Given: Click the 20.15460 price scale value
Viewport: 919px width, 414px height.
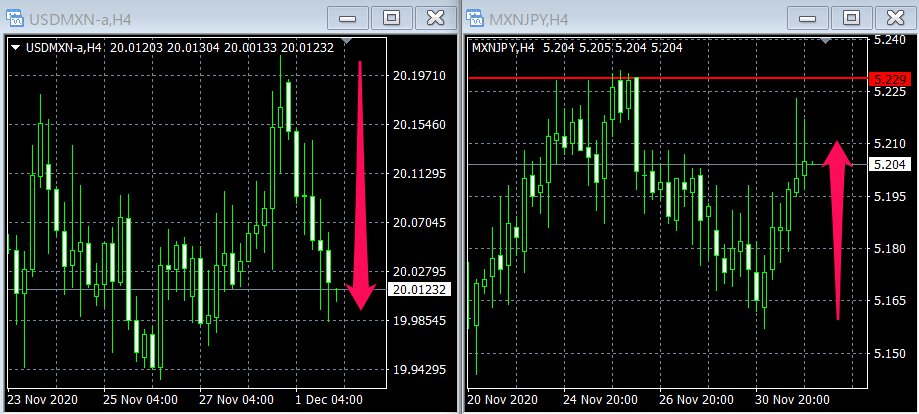Looking at the screenshot, I should pyautogui.click(x=419, y=124).
